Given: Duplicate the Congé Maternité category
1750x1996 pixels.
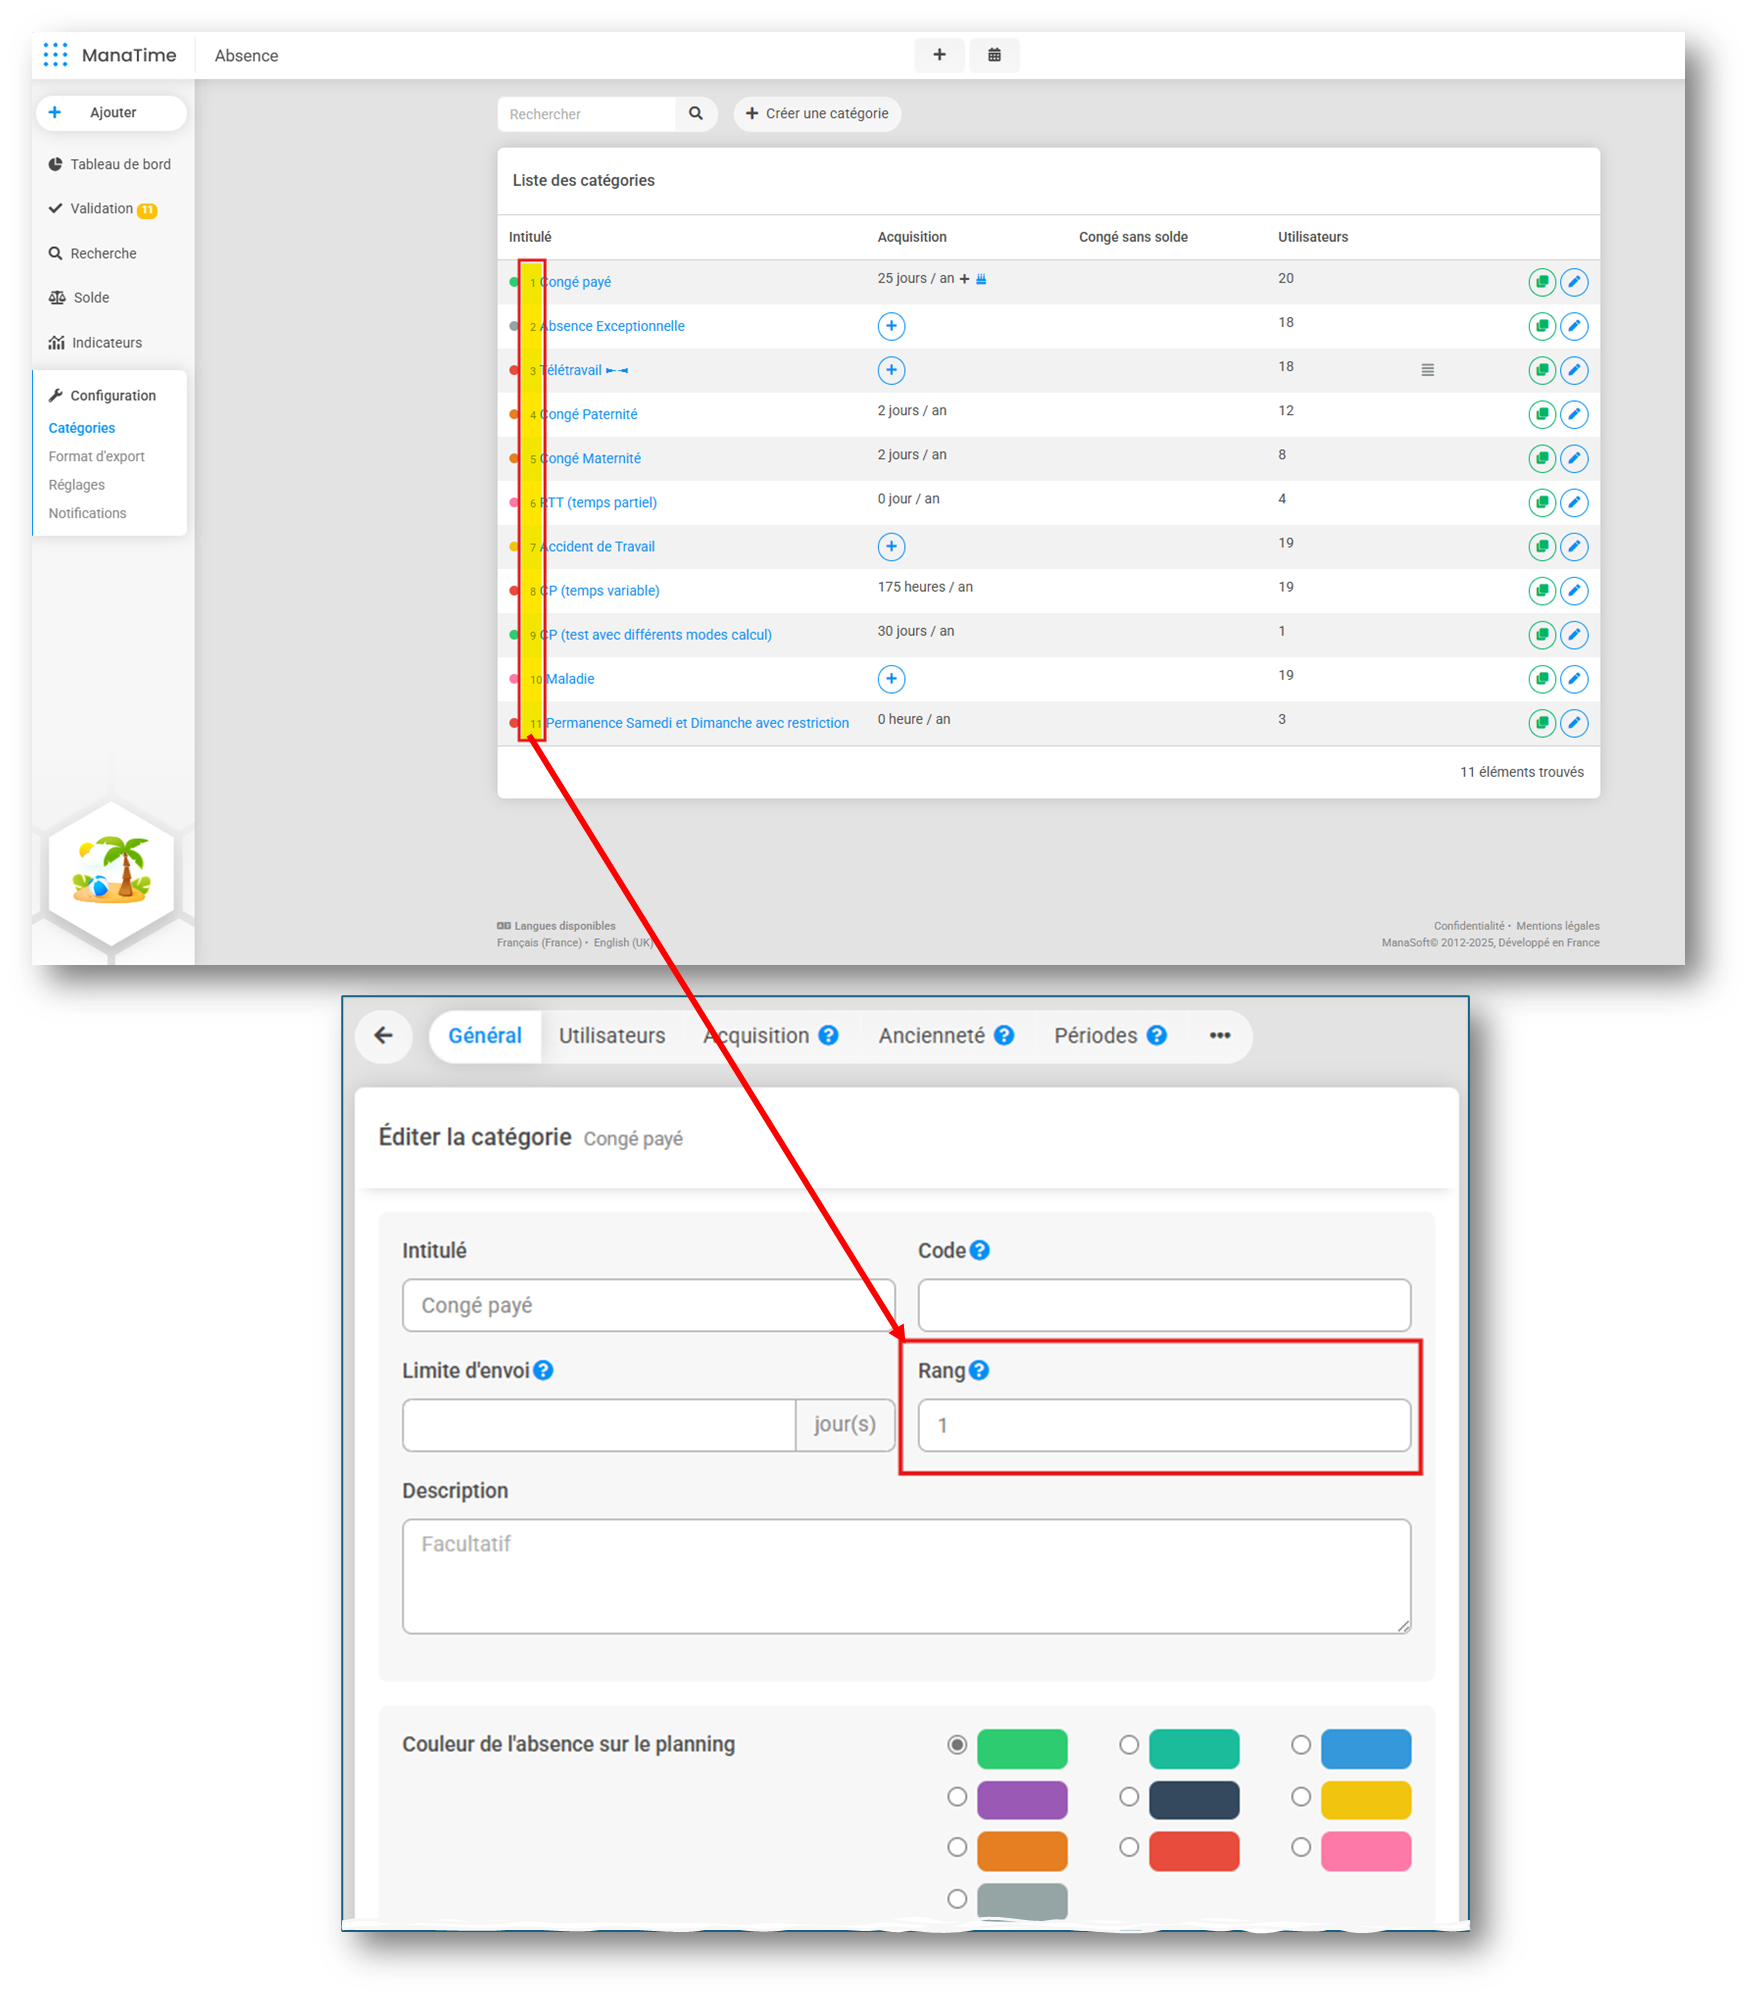Looking at the screenshot, I should tap(1542, 458).
